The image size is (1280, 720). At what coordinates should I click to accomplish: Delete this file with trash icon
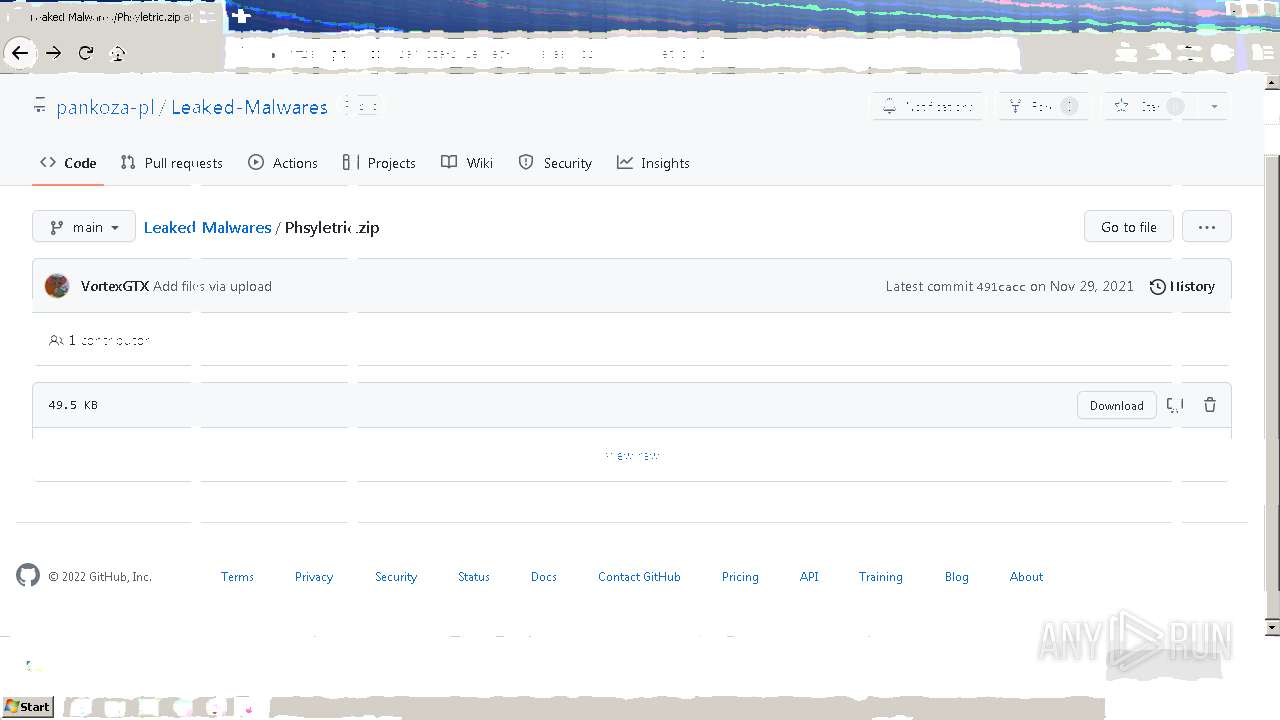[1210, 405]
